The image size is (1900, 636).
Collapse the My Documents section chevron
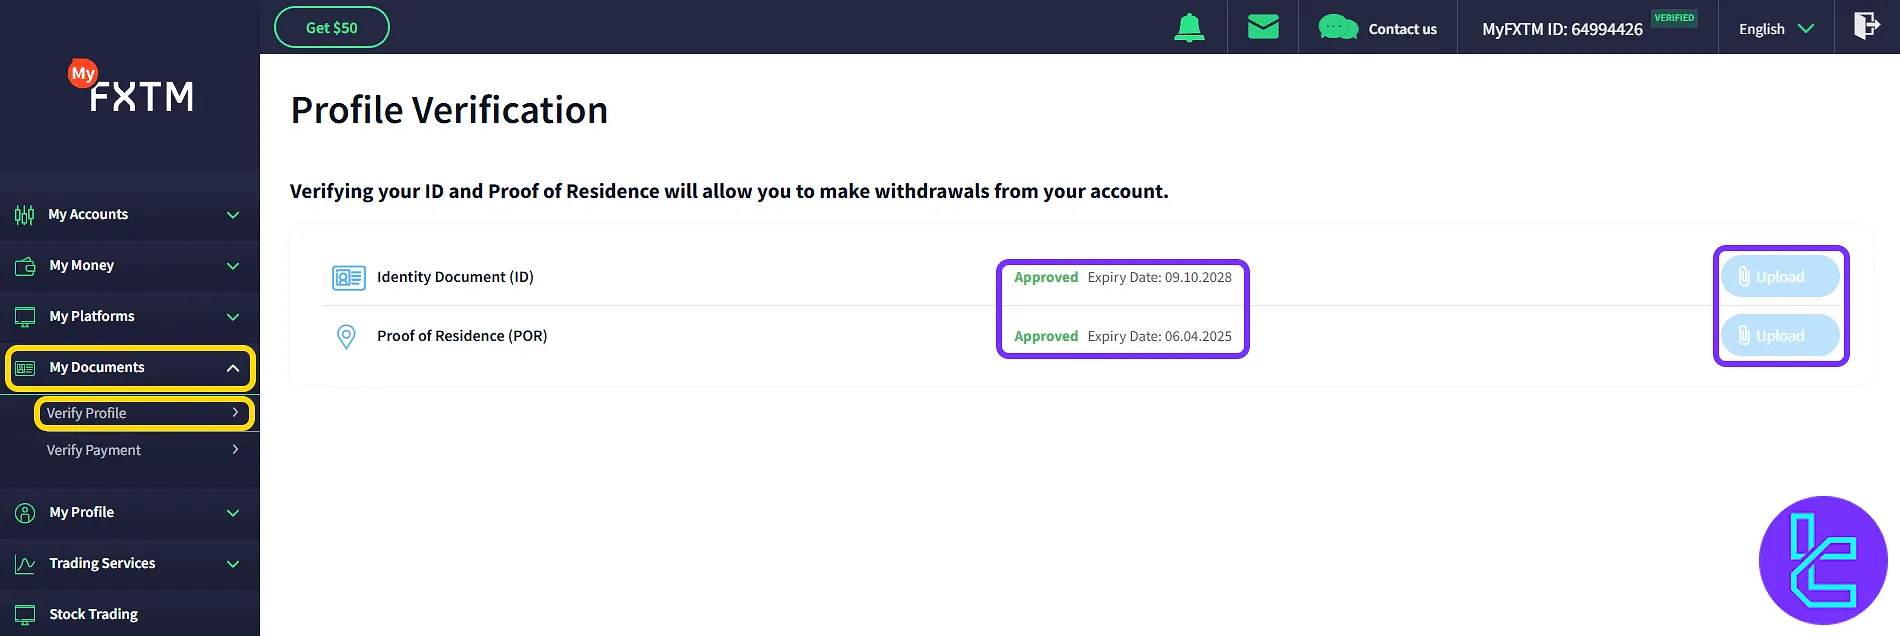pyautogui.click(x=233, y=368)
